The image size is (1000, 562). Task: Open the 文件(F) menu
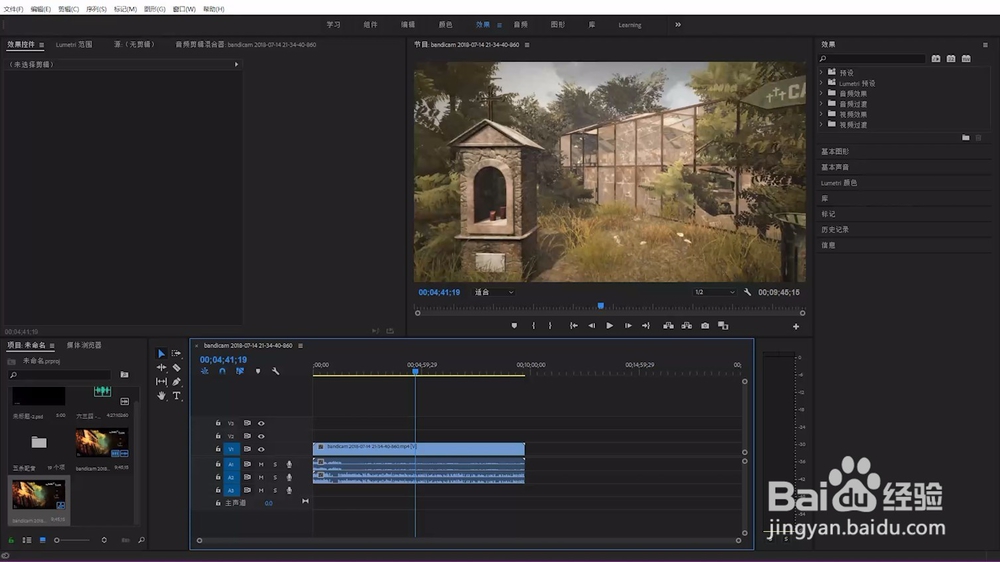point(13,9)
